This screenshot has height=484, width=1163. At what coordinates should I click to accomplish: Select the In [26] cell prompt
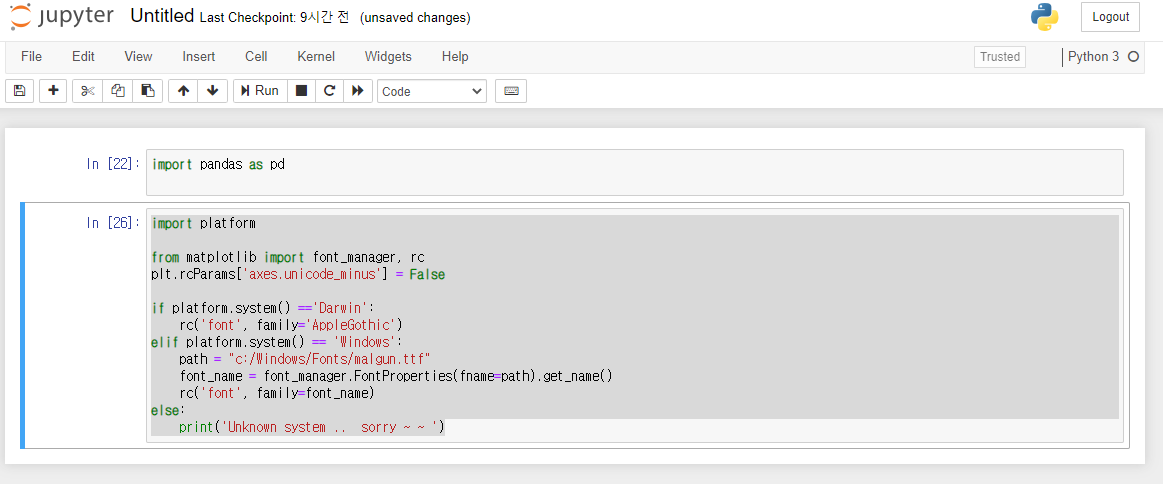pyautogui.click(x=113, y=223)
